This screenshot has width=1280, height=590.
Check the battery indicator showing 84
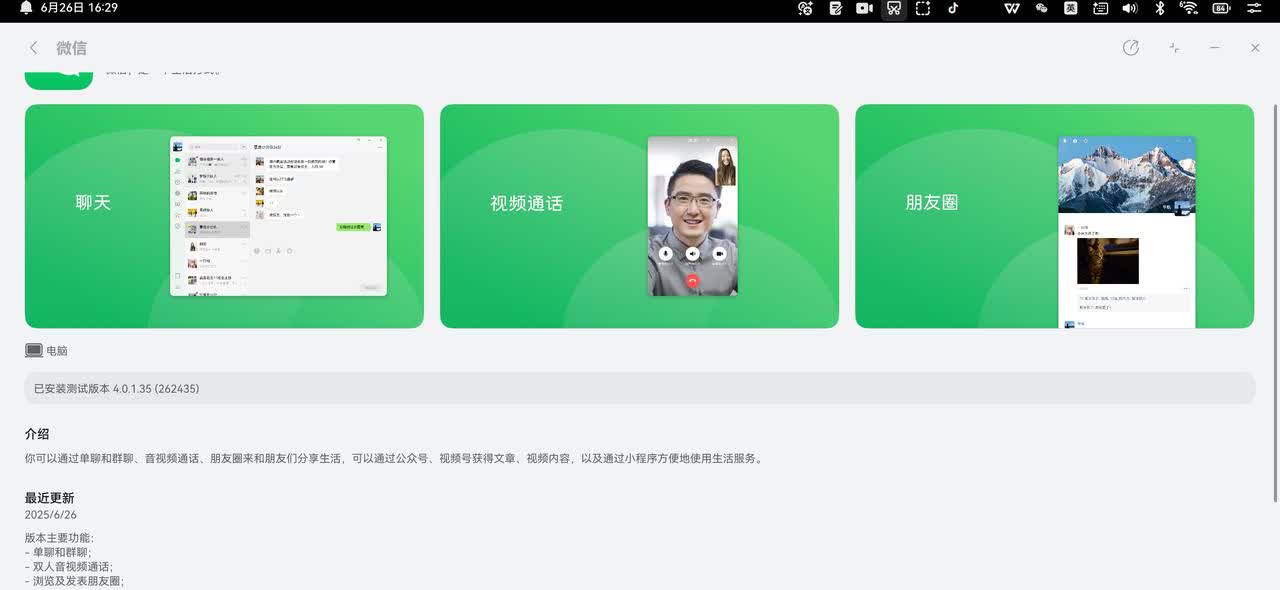click(1221, 8)
